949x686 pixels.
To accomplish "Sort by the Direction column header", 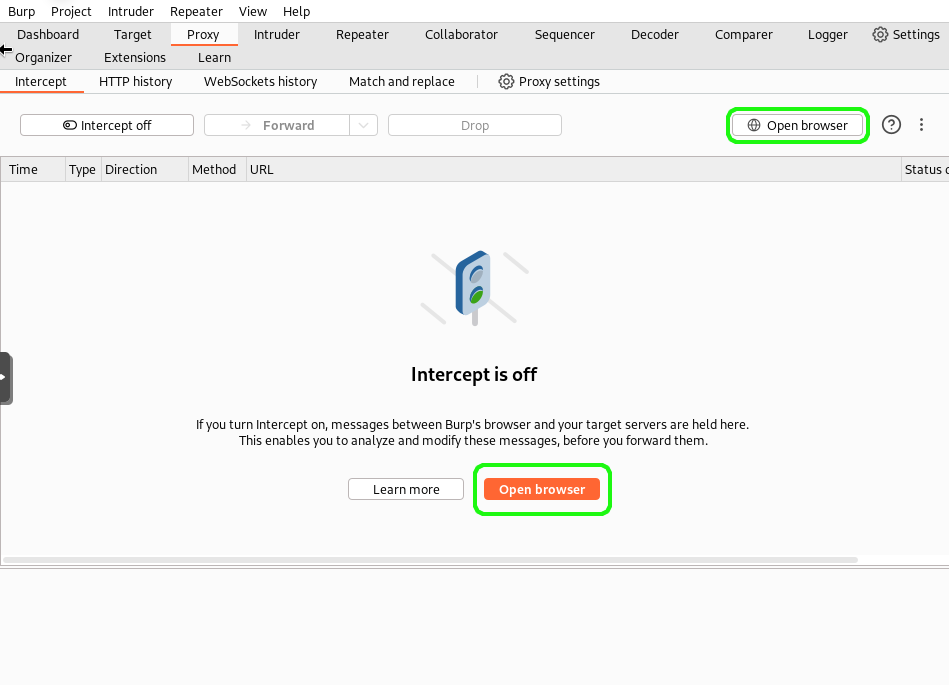I will [145, 170].
